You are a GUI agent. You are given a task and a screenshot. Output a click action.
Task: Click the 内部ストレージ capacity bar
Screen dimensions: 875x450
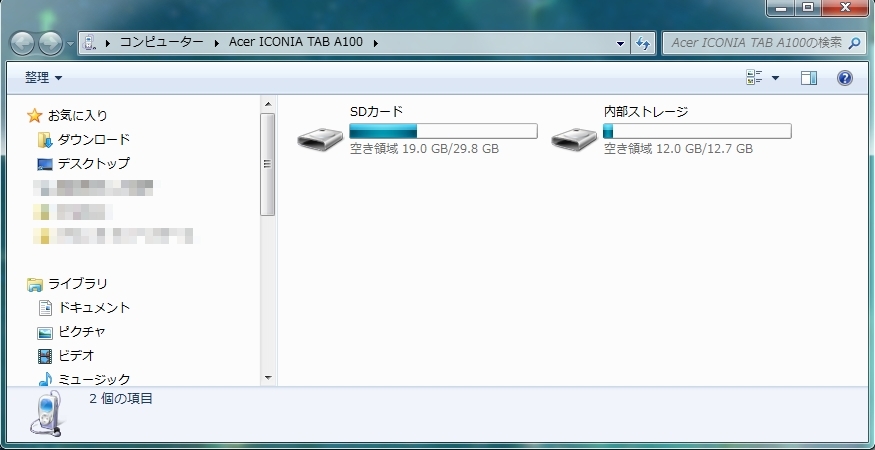pyautogui.click(x=697, y=131)
